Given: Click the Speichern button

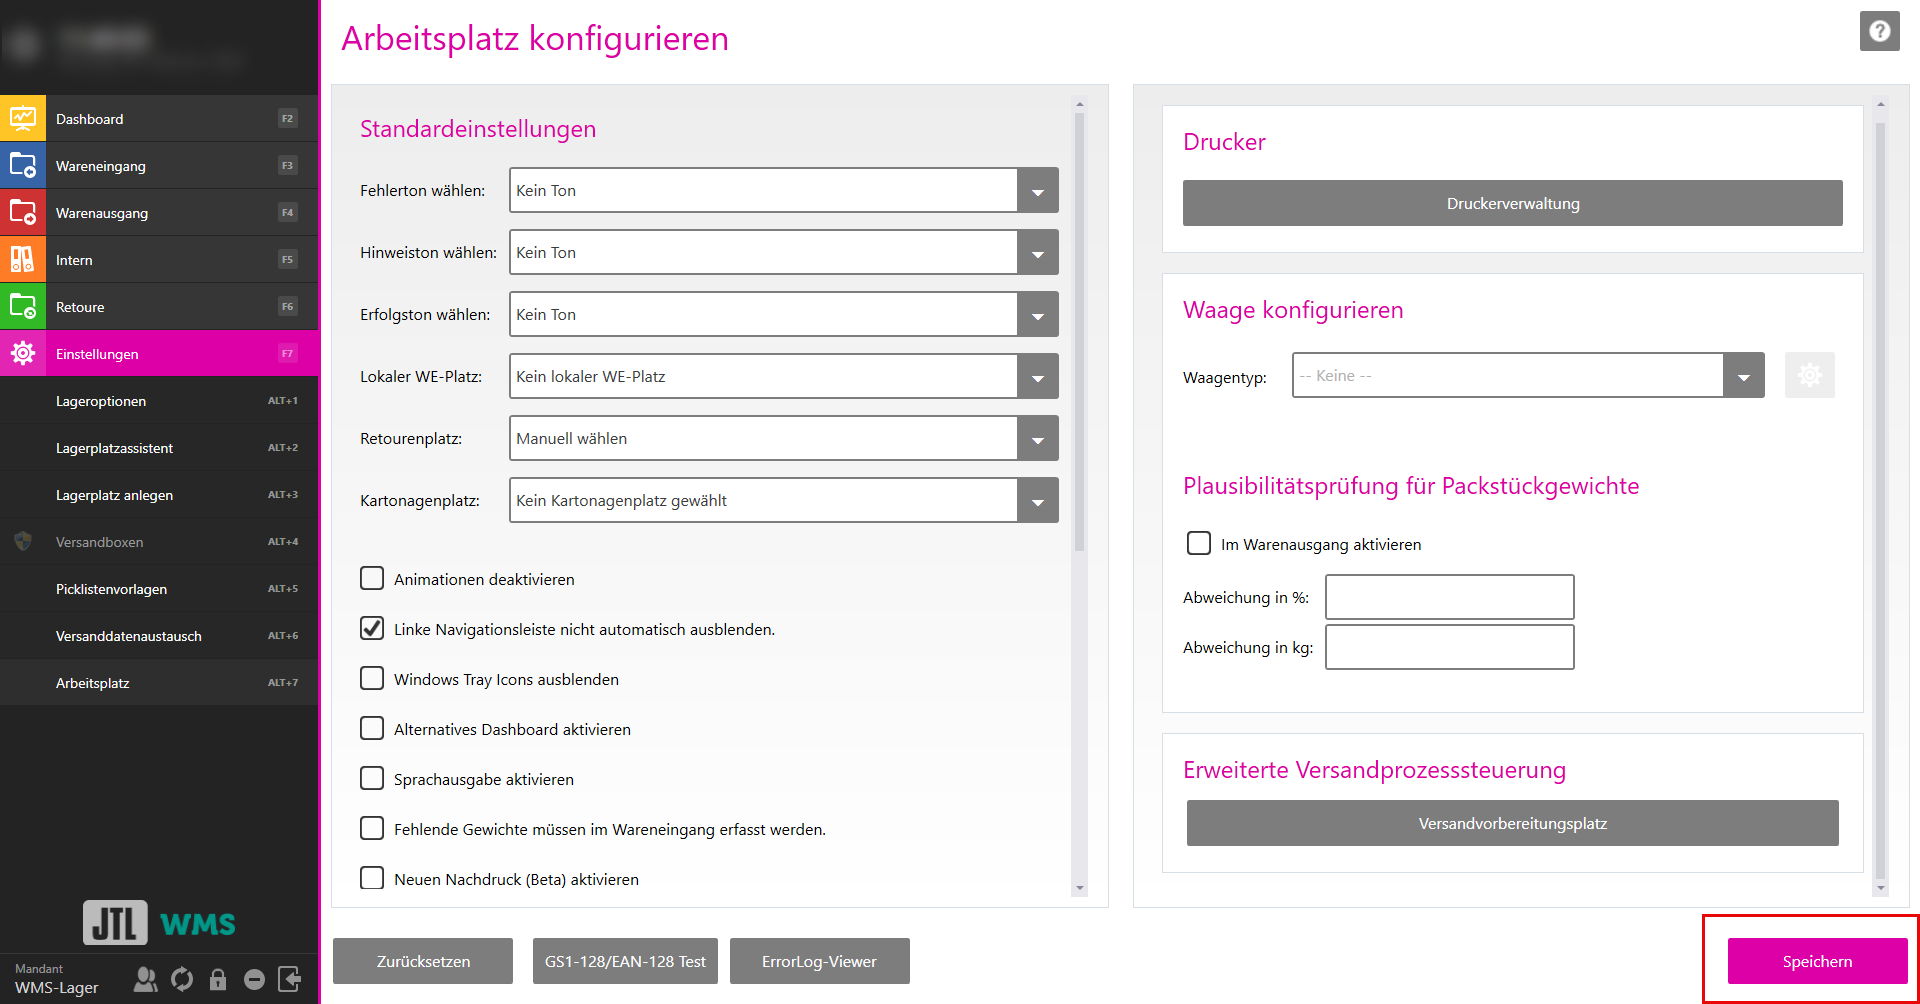Looking at the screenshot, I should 1817,961.
